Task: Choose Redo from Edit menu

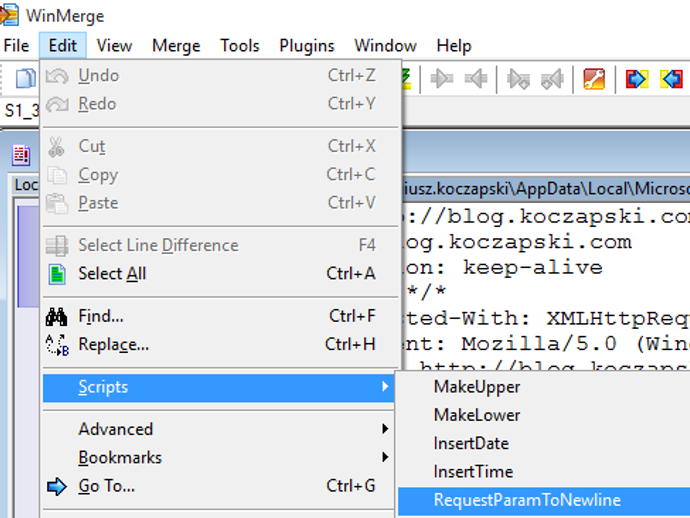Action: [x=220, y=104]
